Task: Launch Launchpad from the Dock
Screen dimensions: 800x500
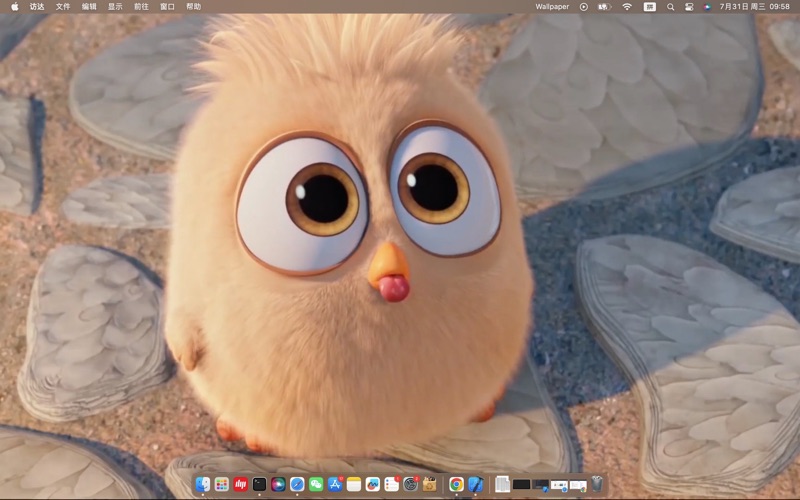Action: (x=222, y=484)
